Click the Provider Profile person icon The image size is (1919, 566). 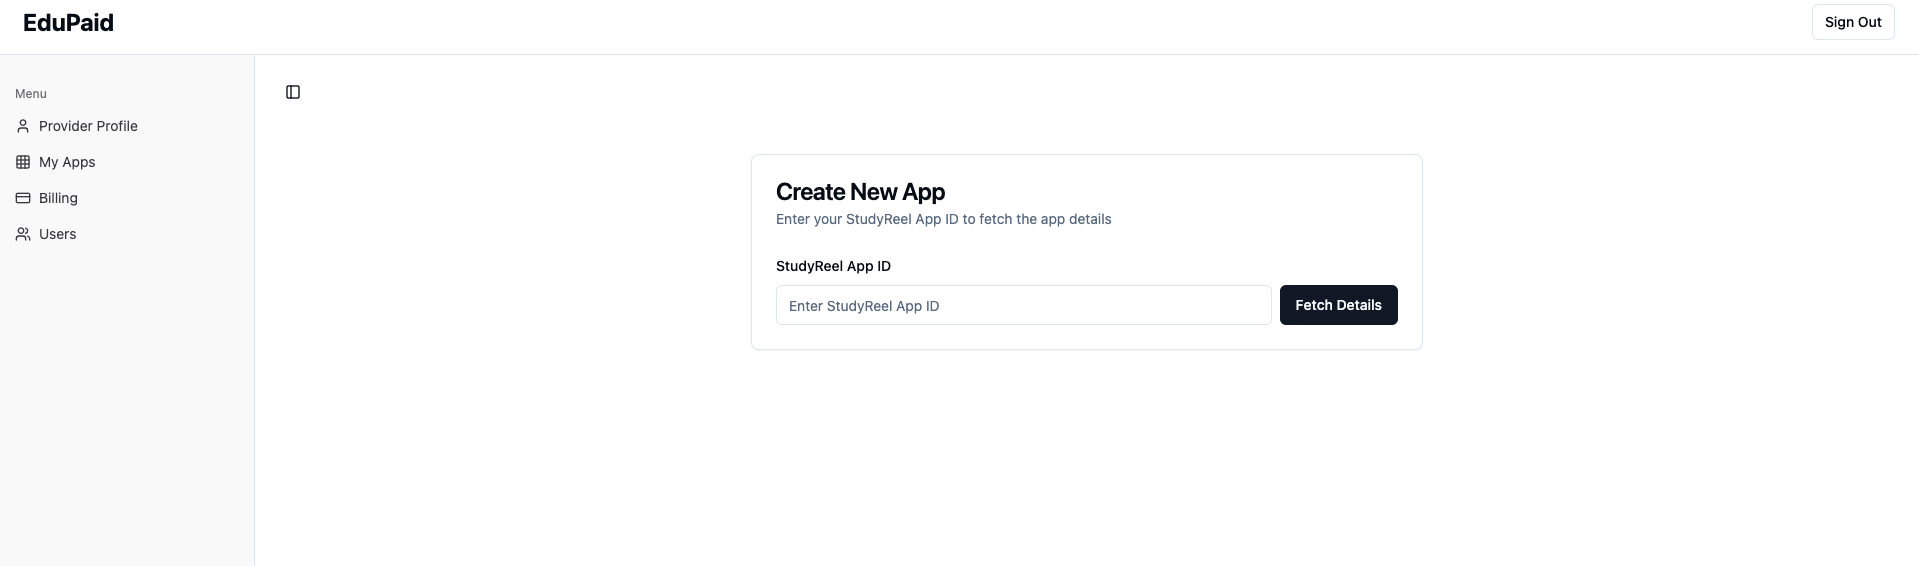(23, 126)
